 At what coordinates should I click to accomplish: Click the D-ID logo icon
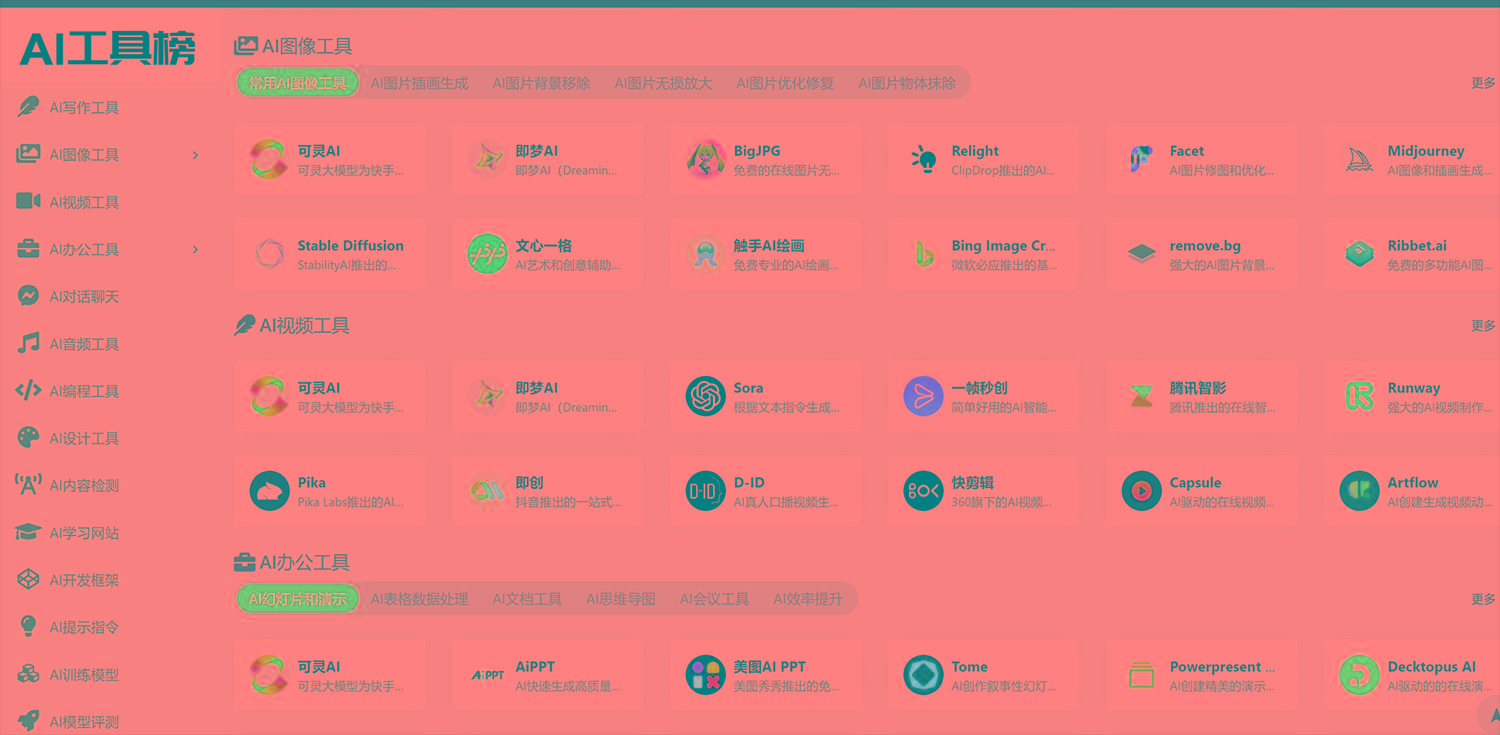[706, 490]
